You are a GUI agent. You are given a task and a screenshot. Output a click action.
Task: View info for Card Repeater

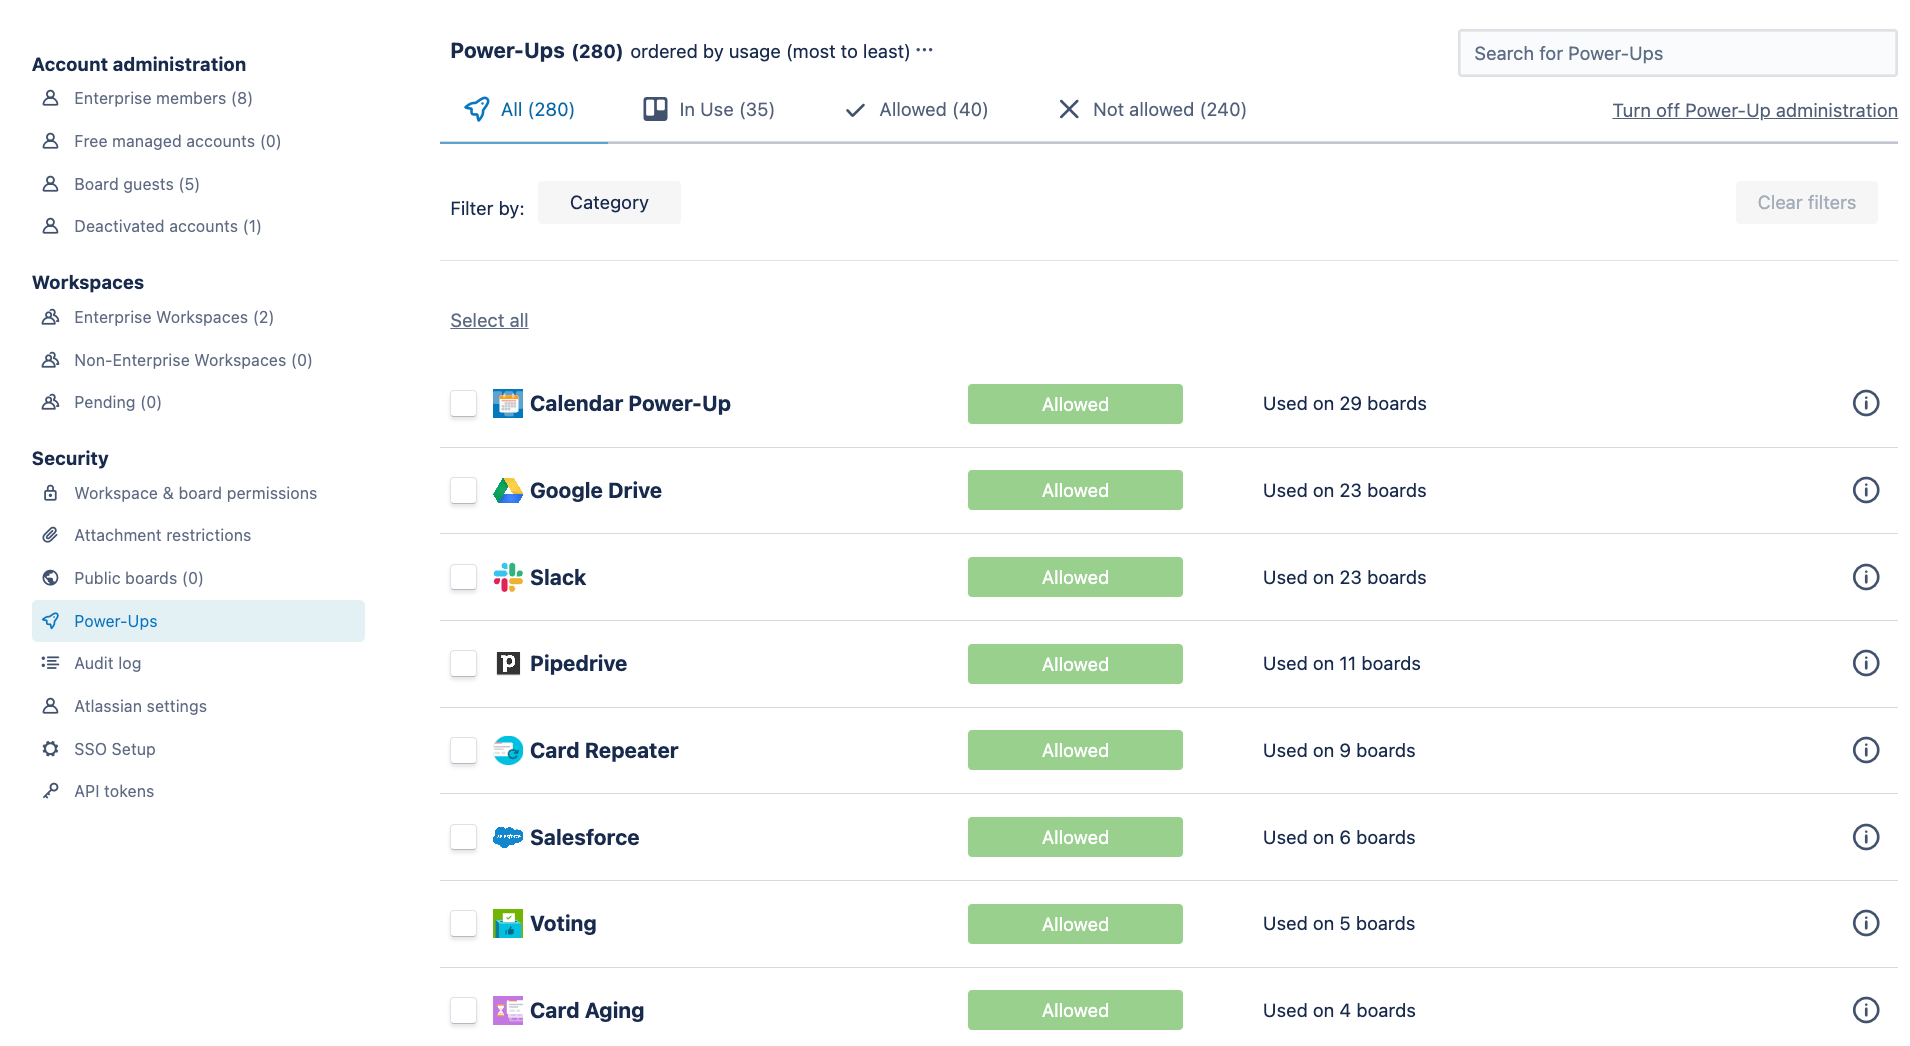point(1866,750)
